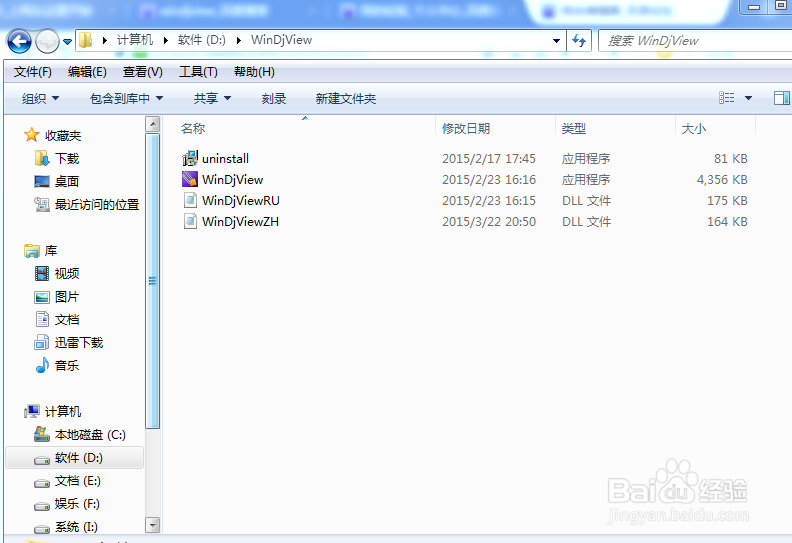The image size is (792, 543).
Task: Click the 2015/3/22 20:50 date cell
Action: [x=489, y=222]
